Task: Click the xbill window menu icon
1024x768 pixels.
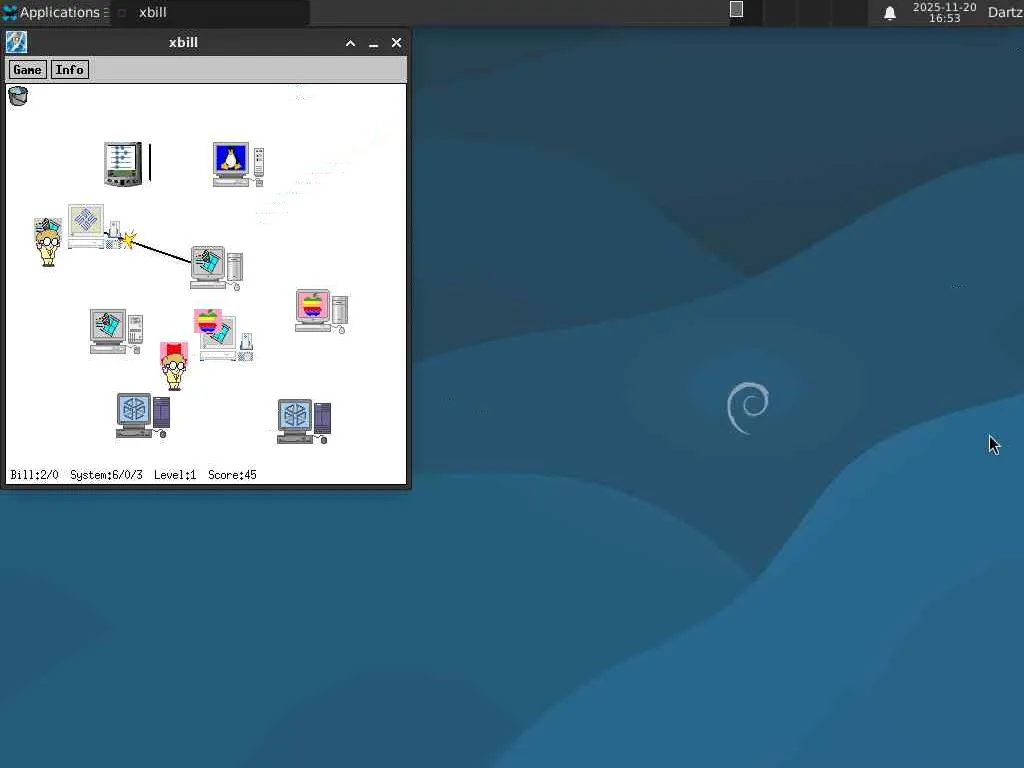Action: (x=16, y=42)
